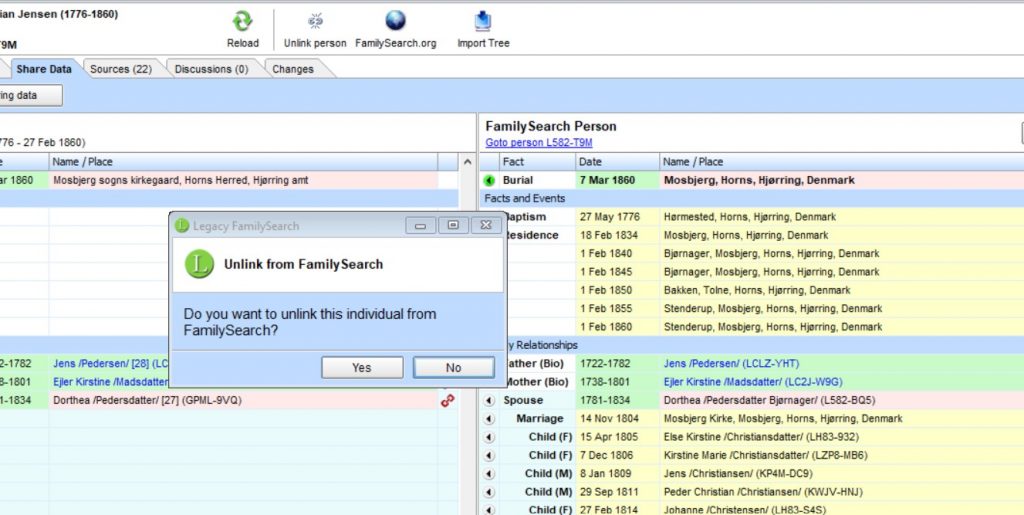Click the Facts and Events section header
1024x515 pixels.
(524, 198)
